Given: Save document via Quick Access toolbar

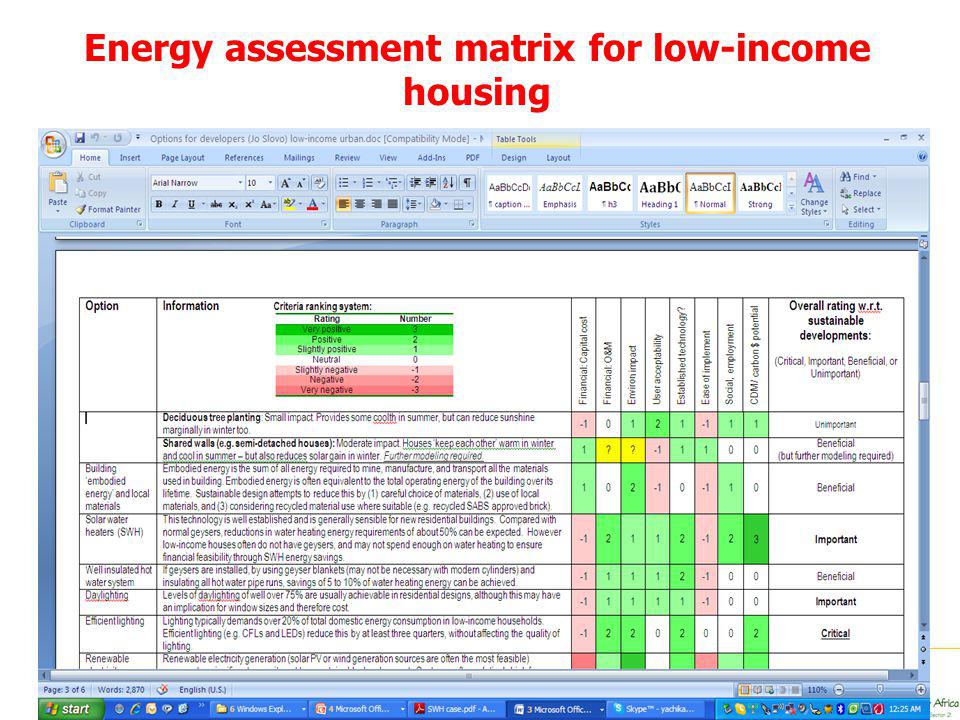Looking at the screenshot, I should [x=80, y=138].
